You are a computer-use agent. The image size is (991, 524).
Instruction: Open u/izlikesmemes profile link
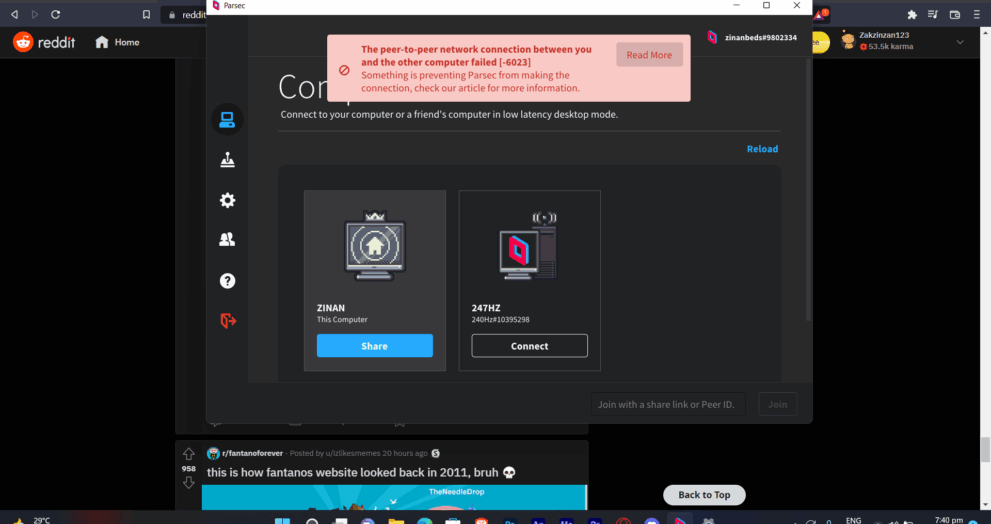[x=353, y=453]
